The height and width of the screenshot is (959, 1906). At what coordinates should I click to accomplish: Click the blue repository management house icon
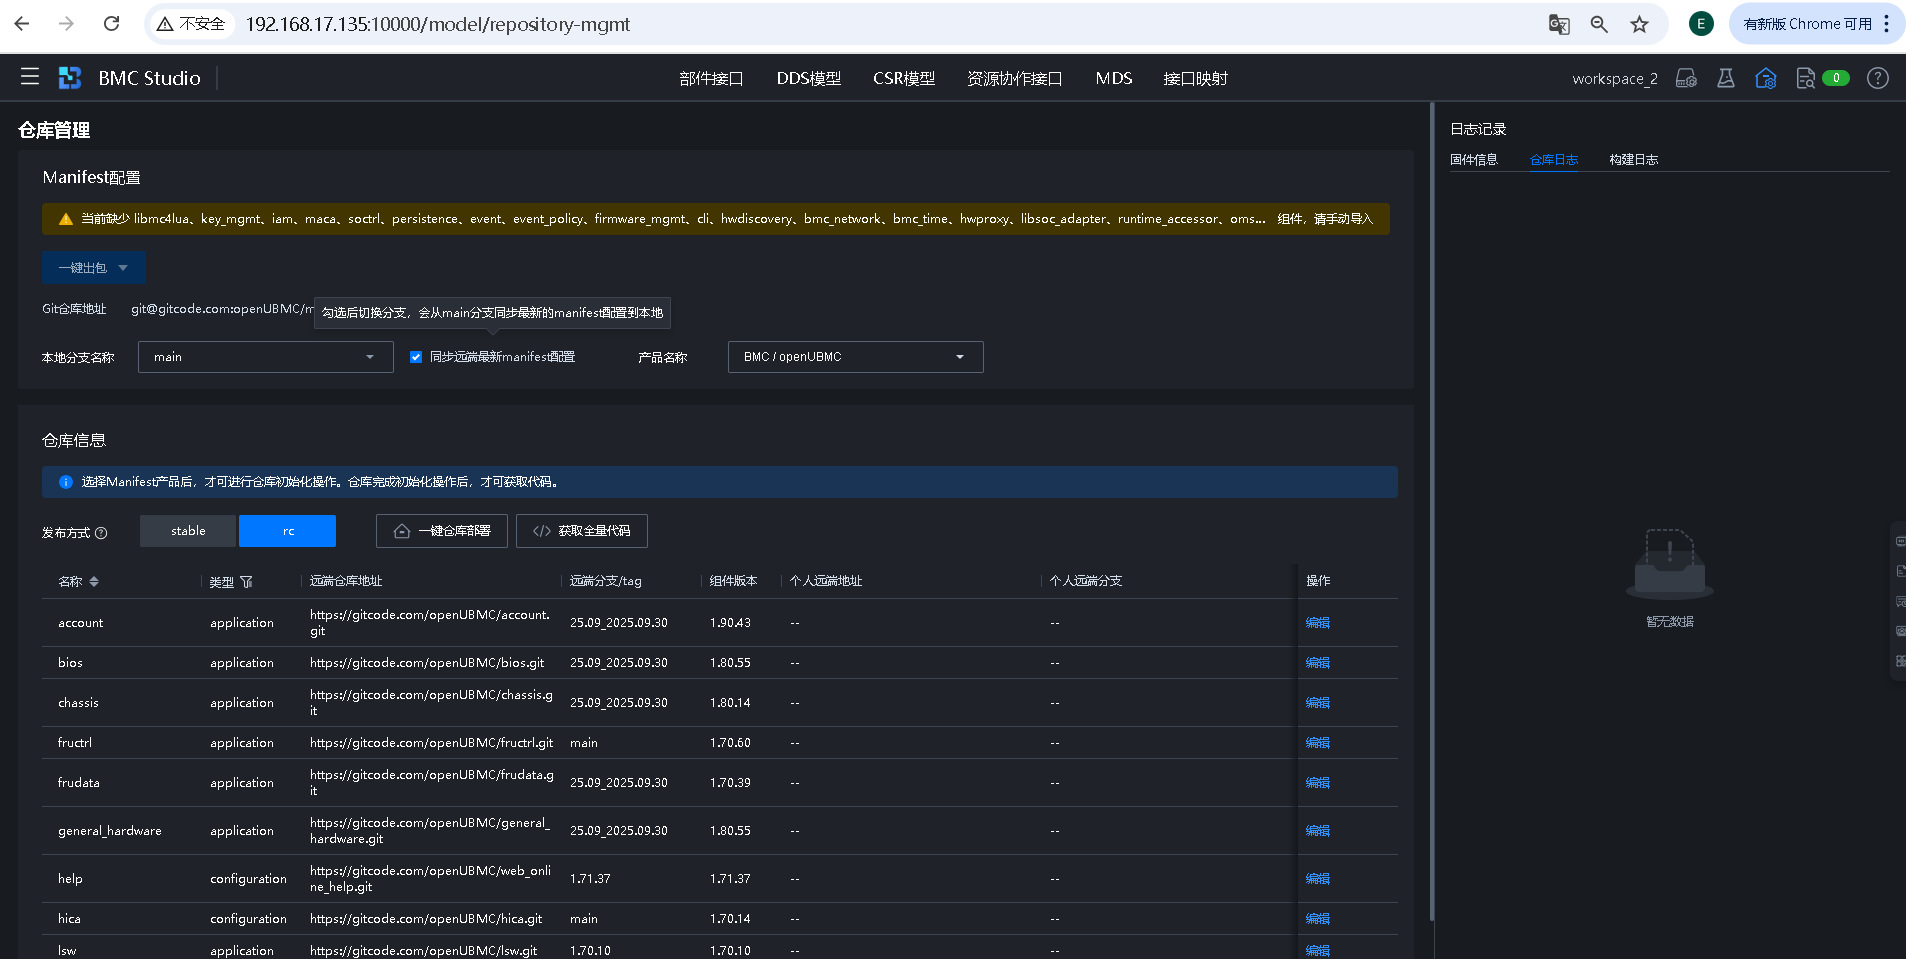click(1765, 78)
